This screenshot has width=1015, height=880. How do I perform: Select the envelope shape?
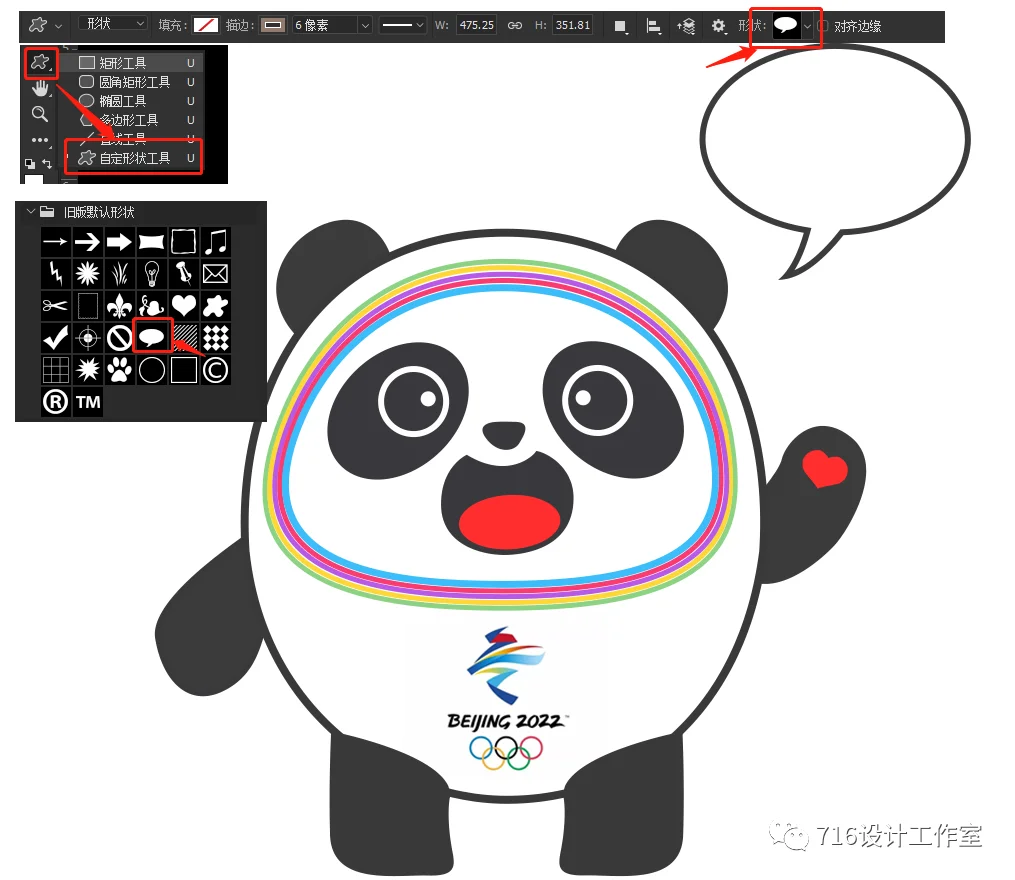click(x=216, y=274)
